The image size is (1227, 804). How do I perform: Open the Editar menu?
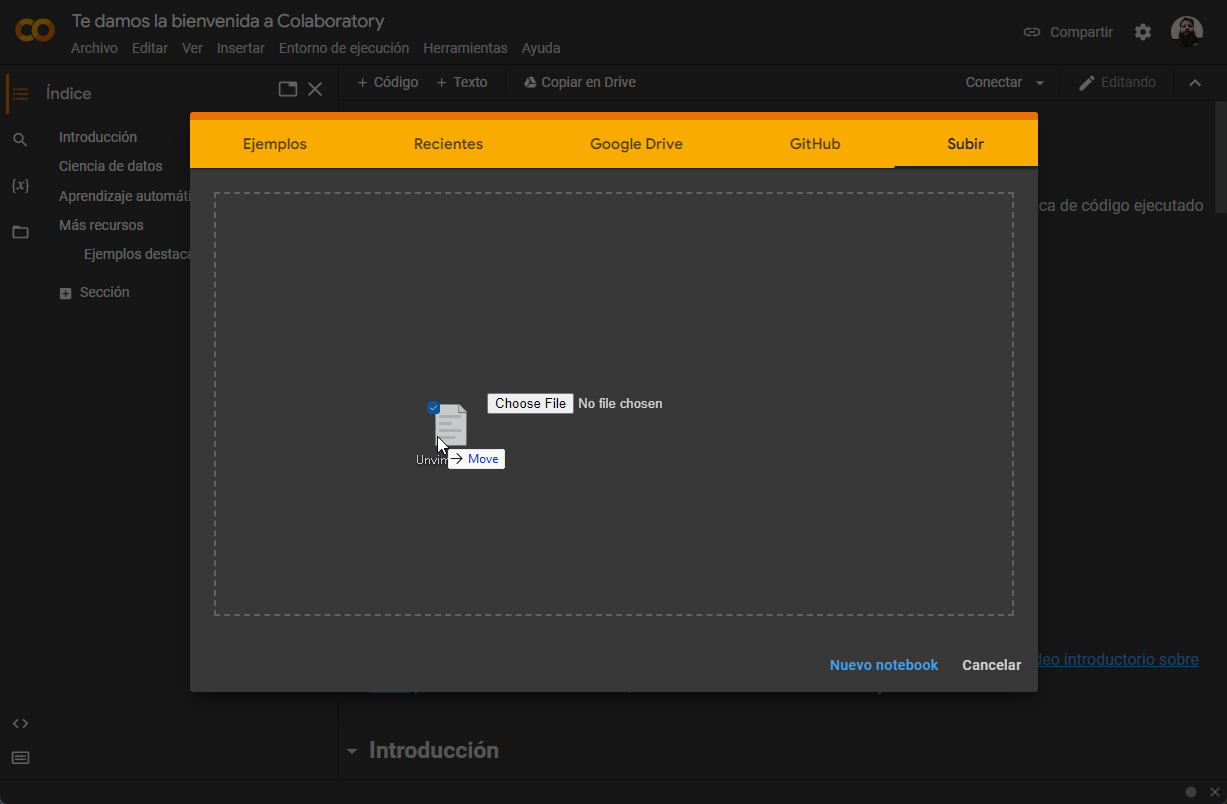pyautogui.click(x=150, y=48)
